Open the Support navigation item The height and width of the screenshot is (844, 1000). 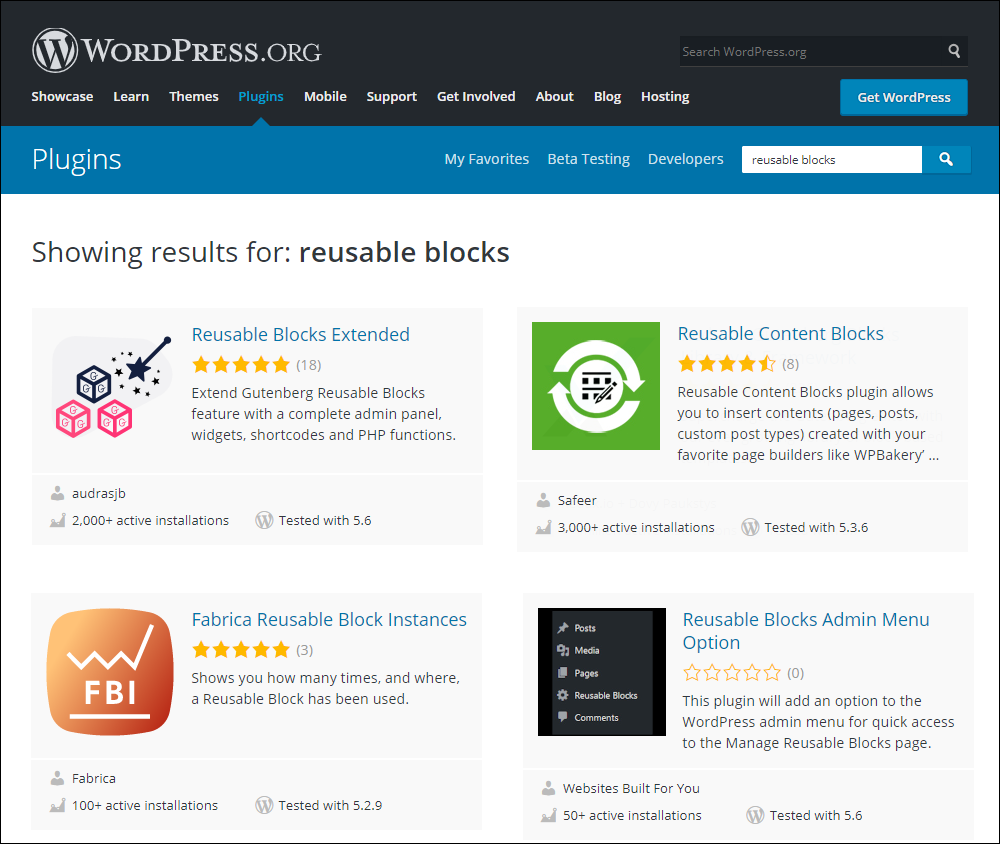392,96
